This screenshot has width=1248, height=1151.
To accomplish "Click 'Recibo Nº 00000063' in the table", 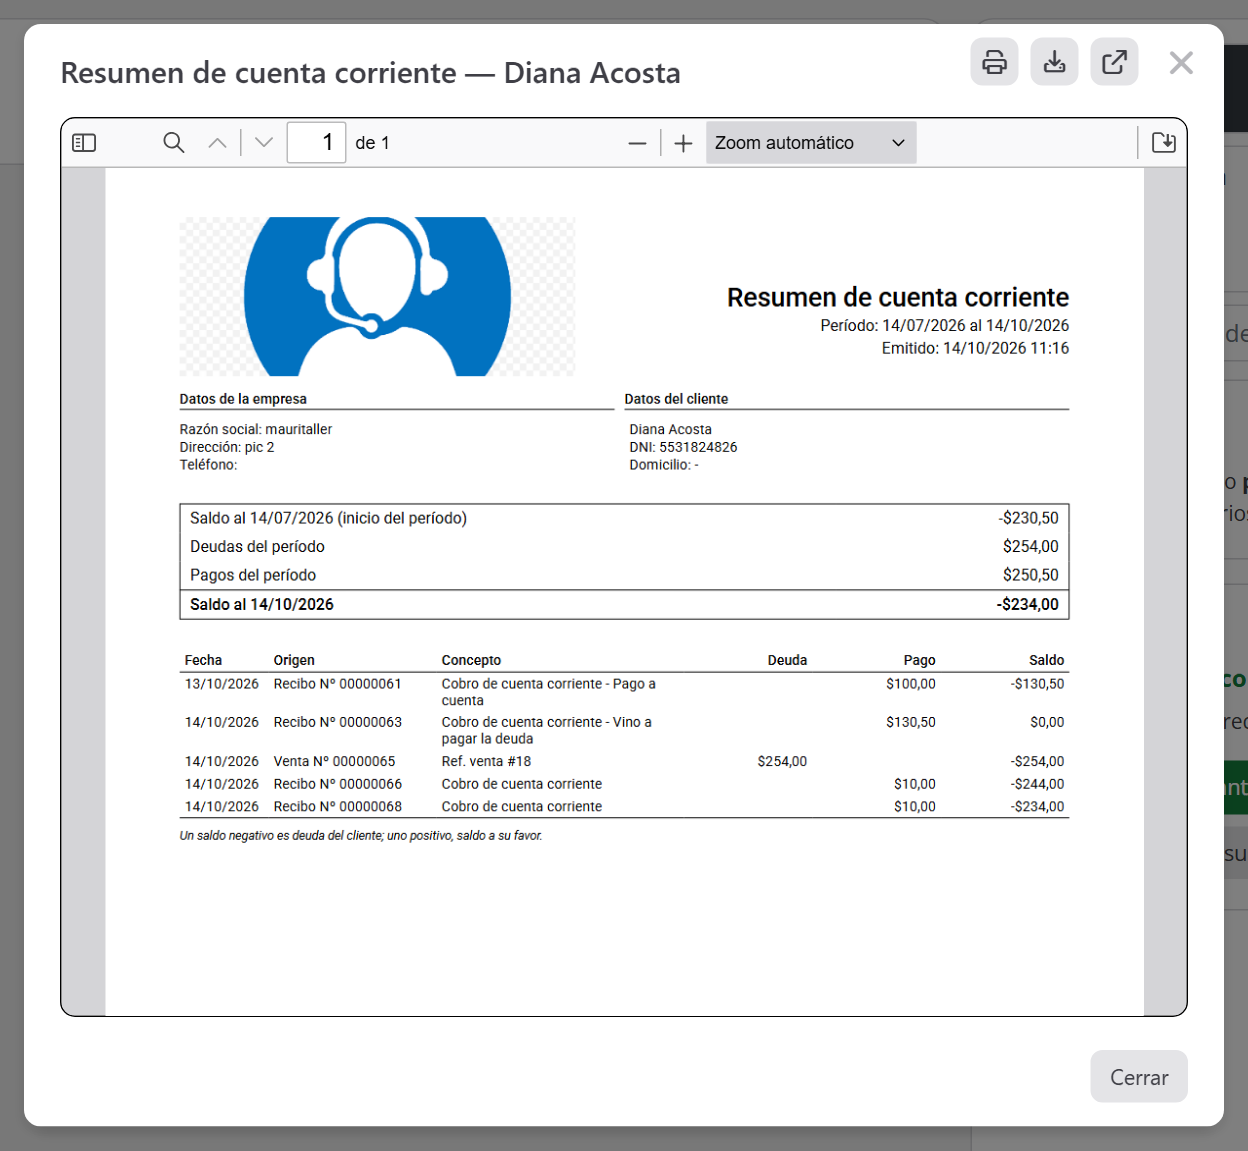I will [x=338, y=722].
